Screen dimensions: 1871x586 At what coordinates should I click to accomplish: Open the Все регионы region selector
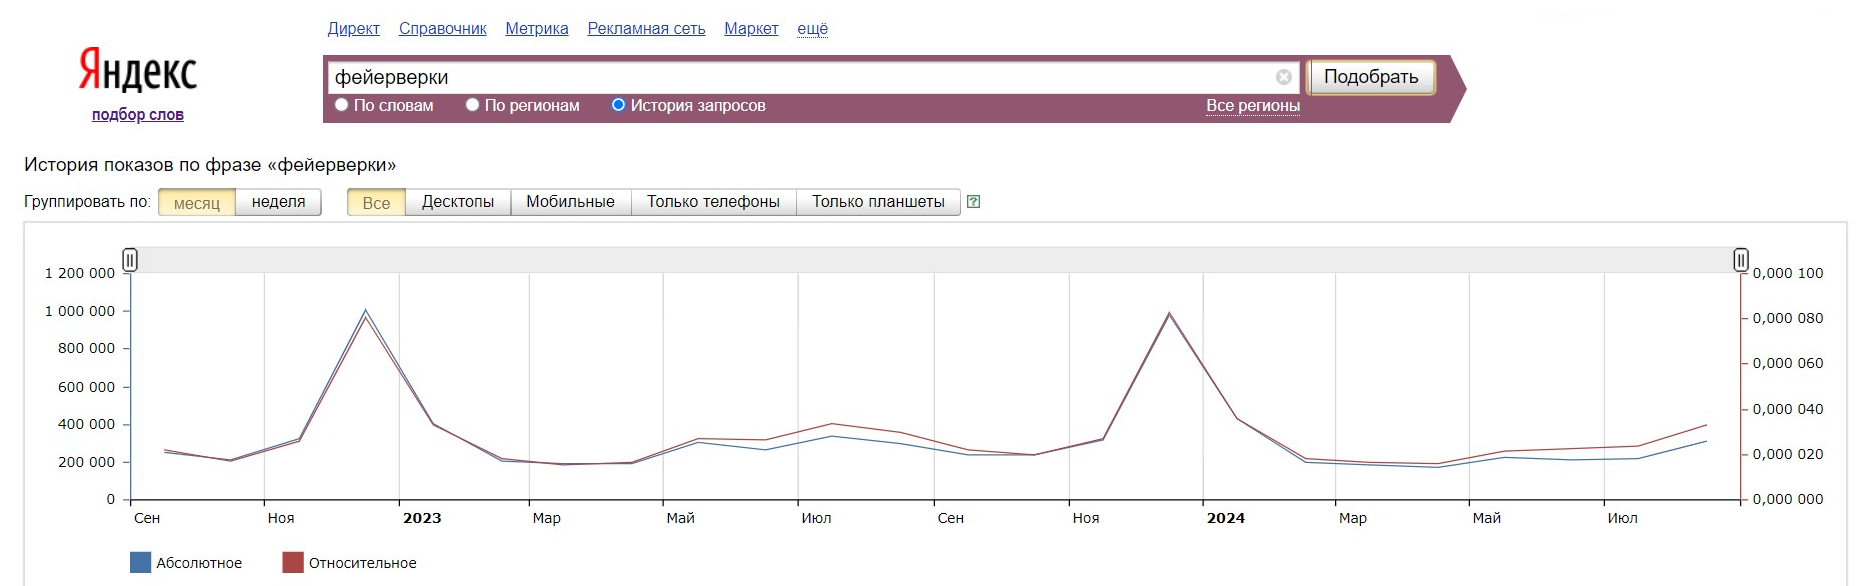tap(1252, 106)
